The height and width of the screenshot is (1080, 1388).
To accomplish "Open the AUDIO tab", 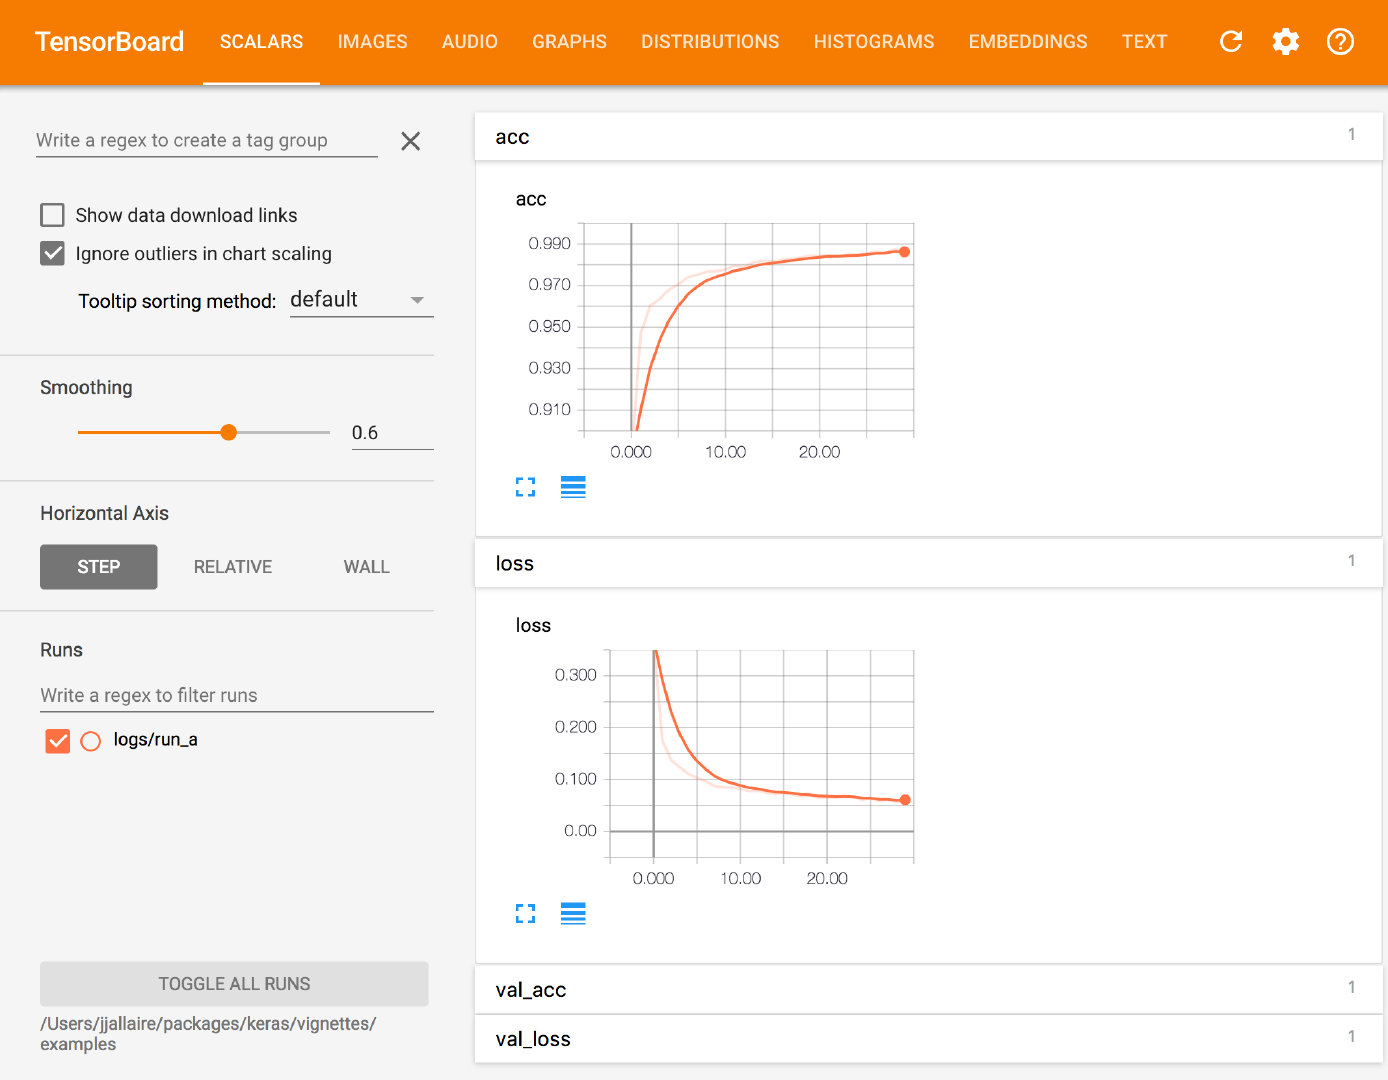I will [x=470, y=42].
